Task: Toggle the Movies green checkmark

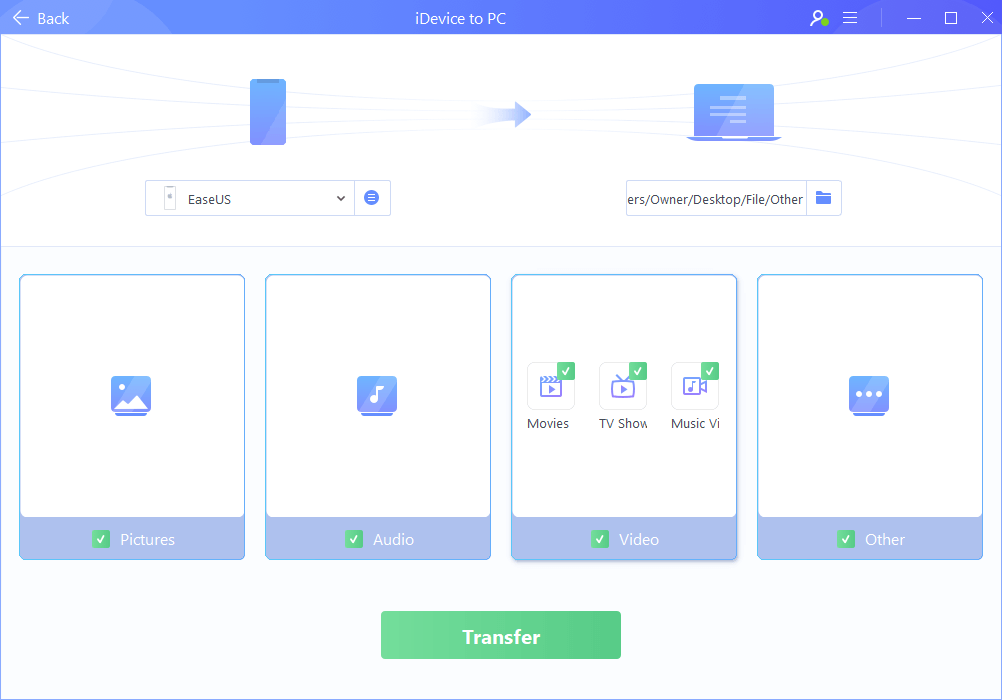Action: [x=566, y=371]
